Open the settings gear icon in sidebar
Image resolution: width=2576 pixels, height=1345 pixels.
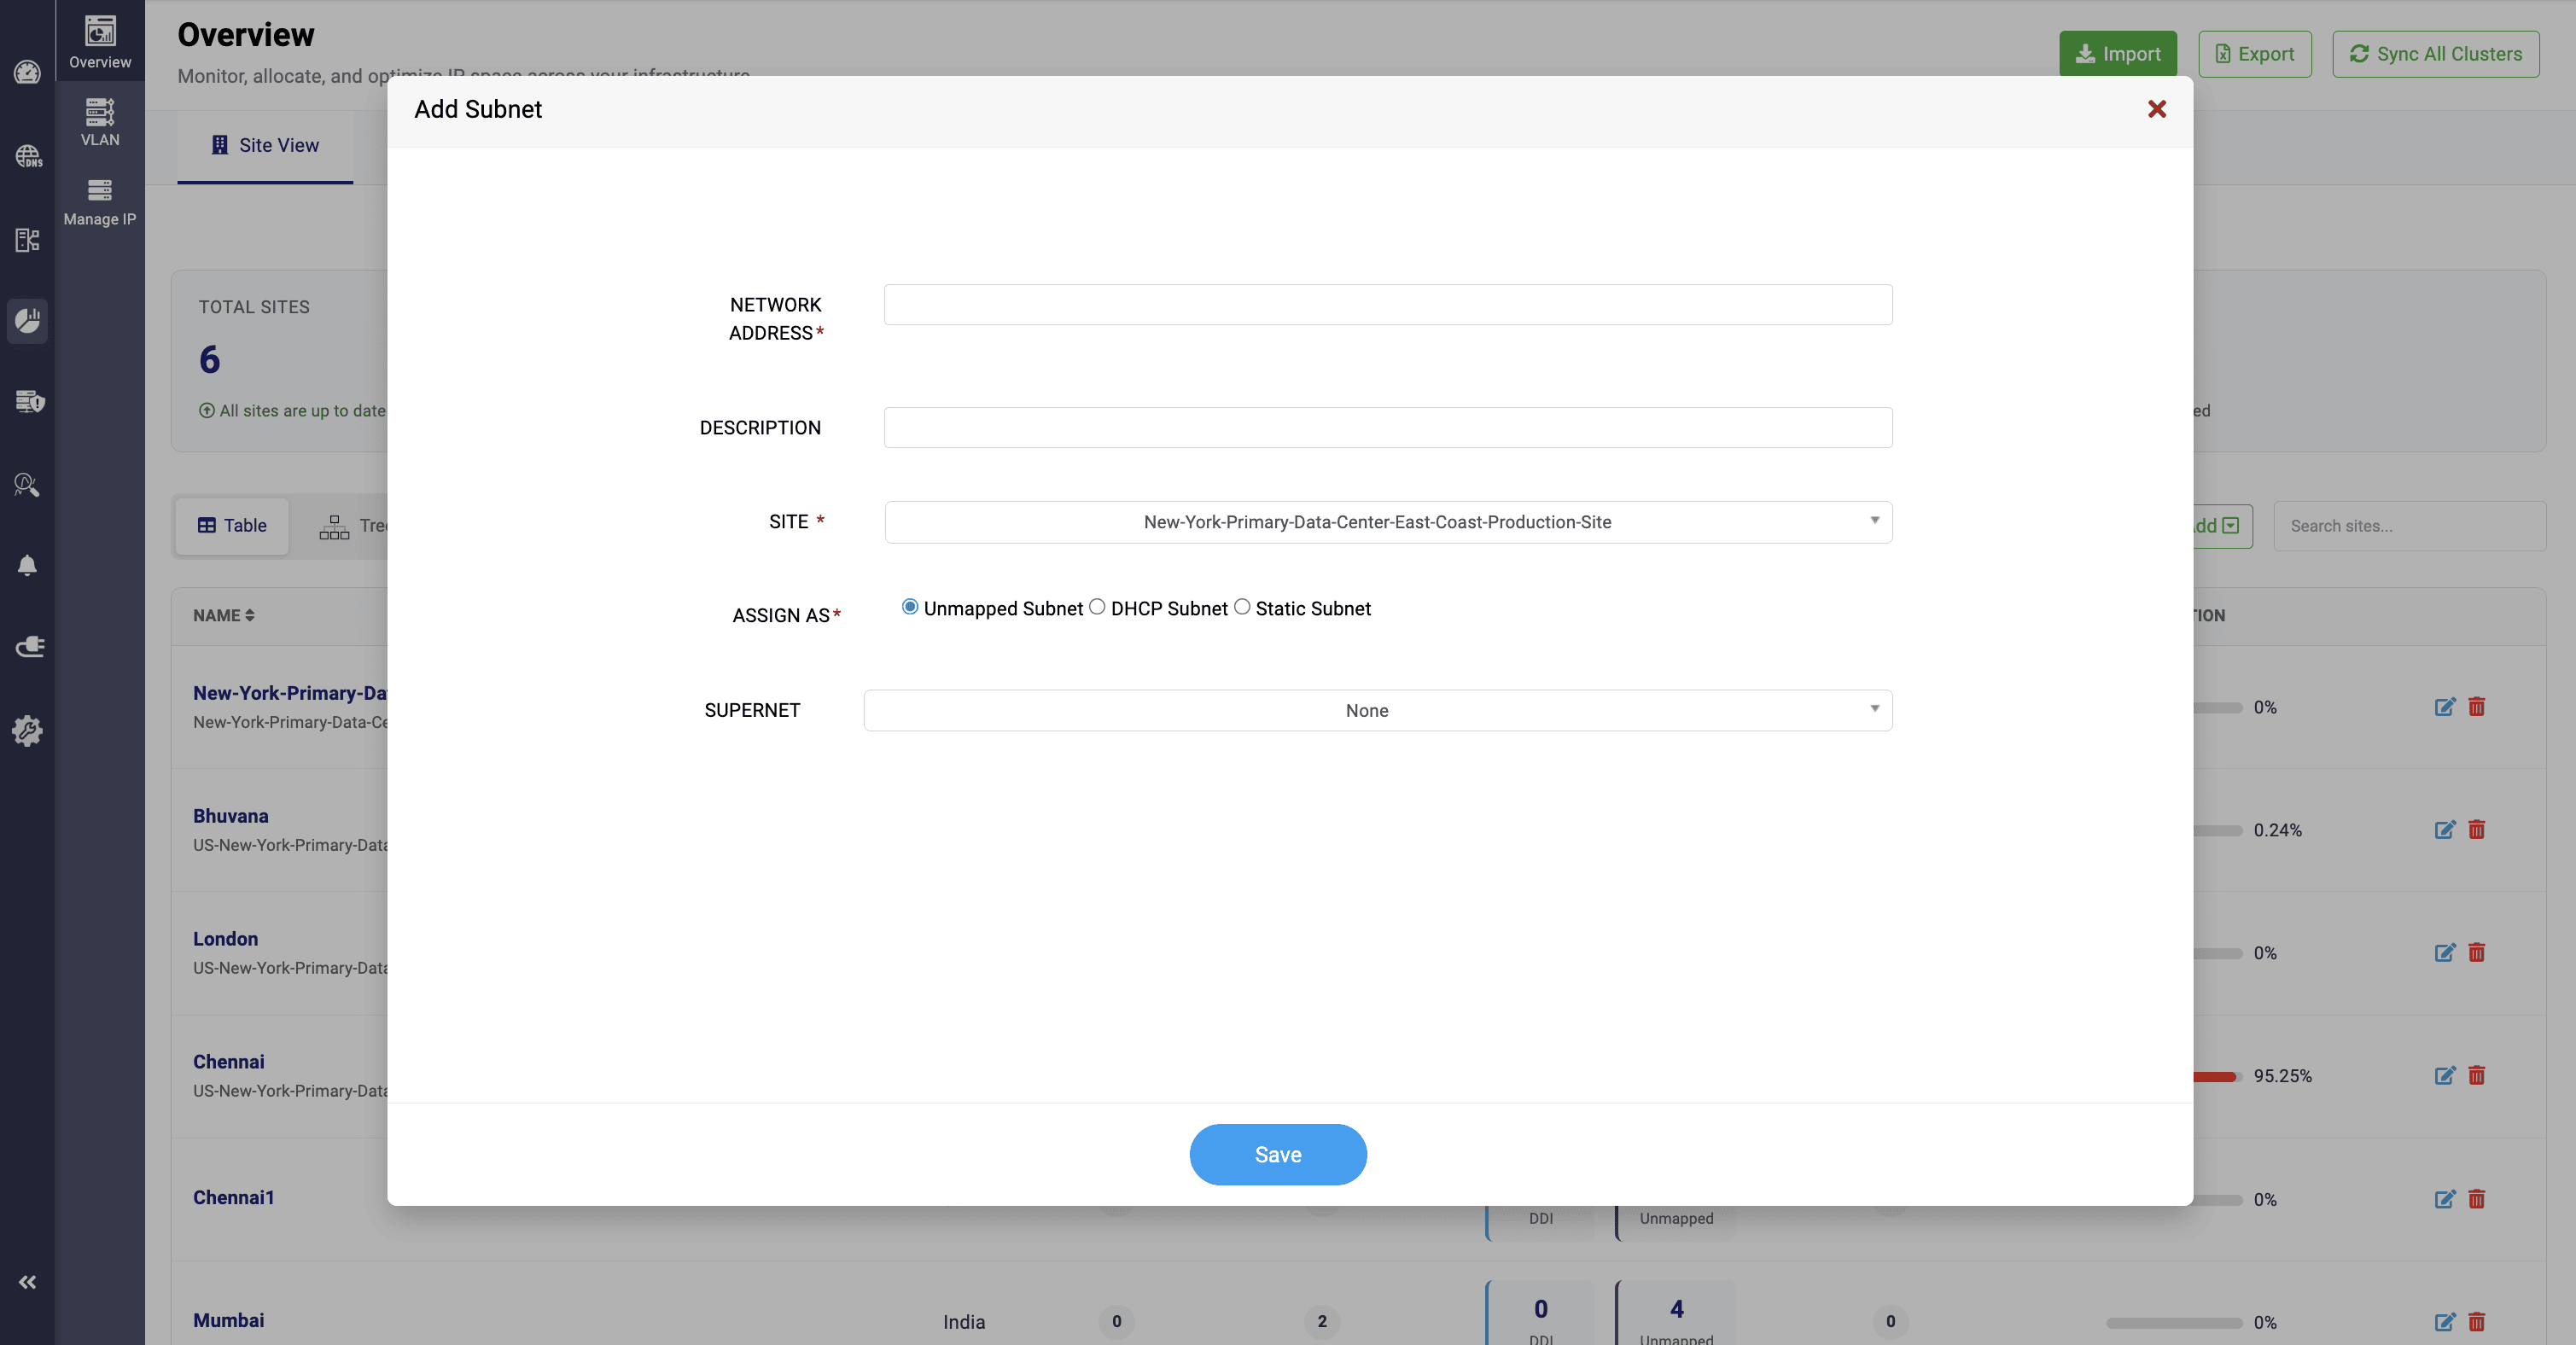[27, 730]
